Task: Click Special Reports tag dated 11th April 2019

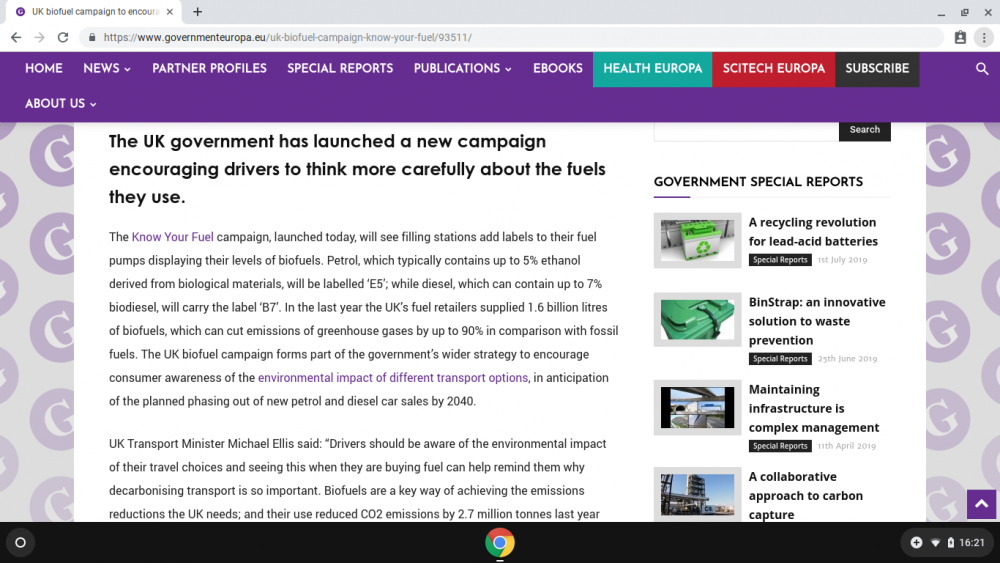Action: point(780,446)
